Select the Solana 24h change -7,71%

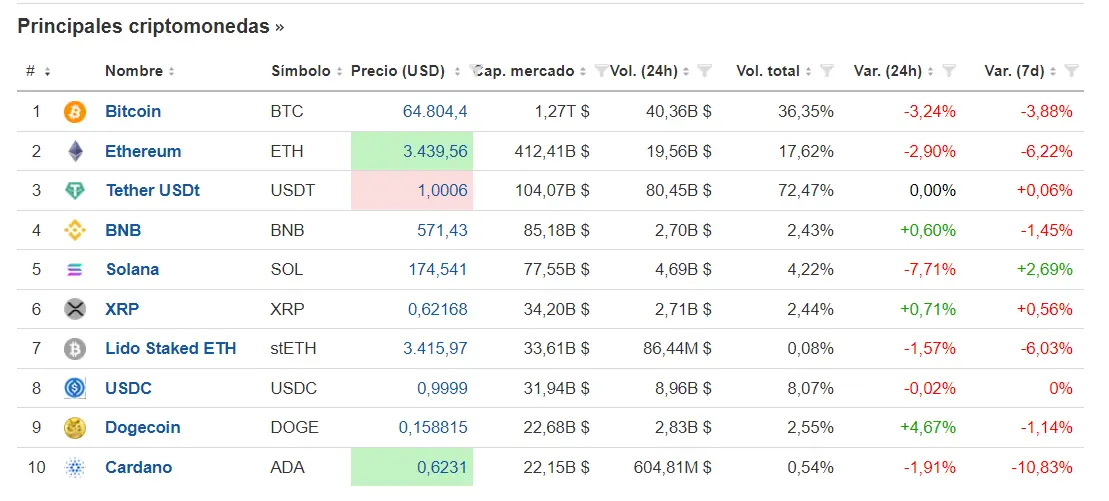(x=929, y=270)
